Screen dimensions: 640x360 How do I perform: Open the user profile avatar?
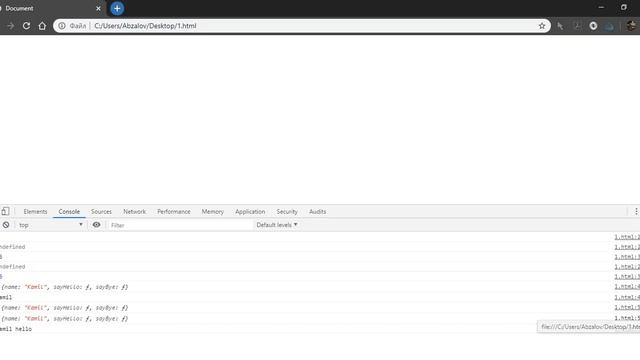pyautogui.click(x=631, y=26)
